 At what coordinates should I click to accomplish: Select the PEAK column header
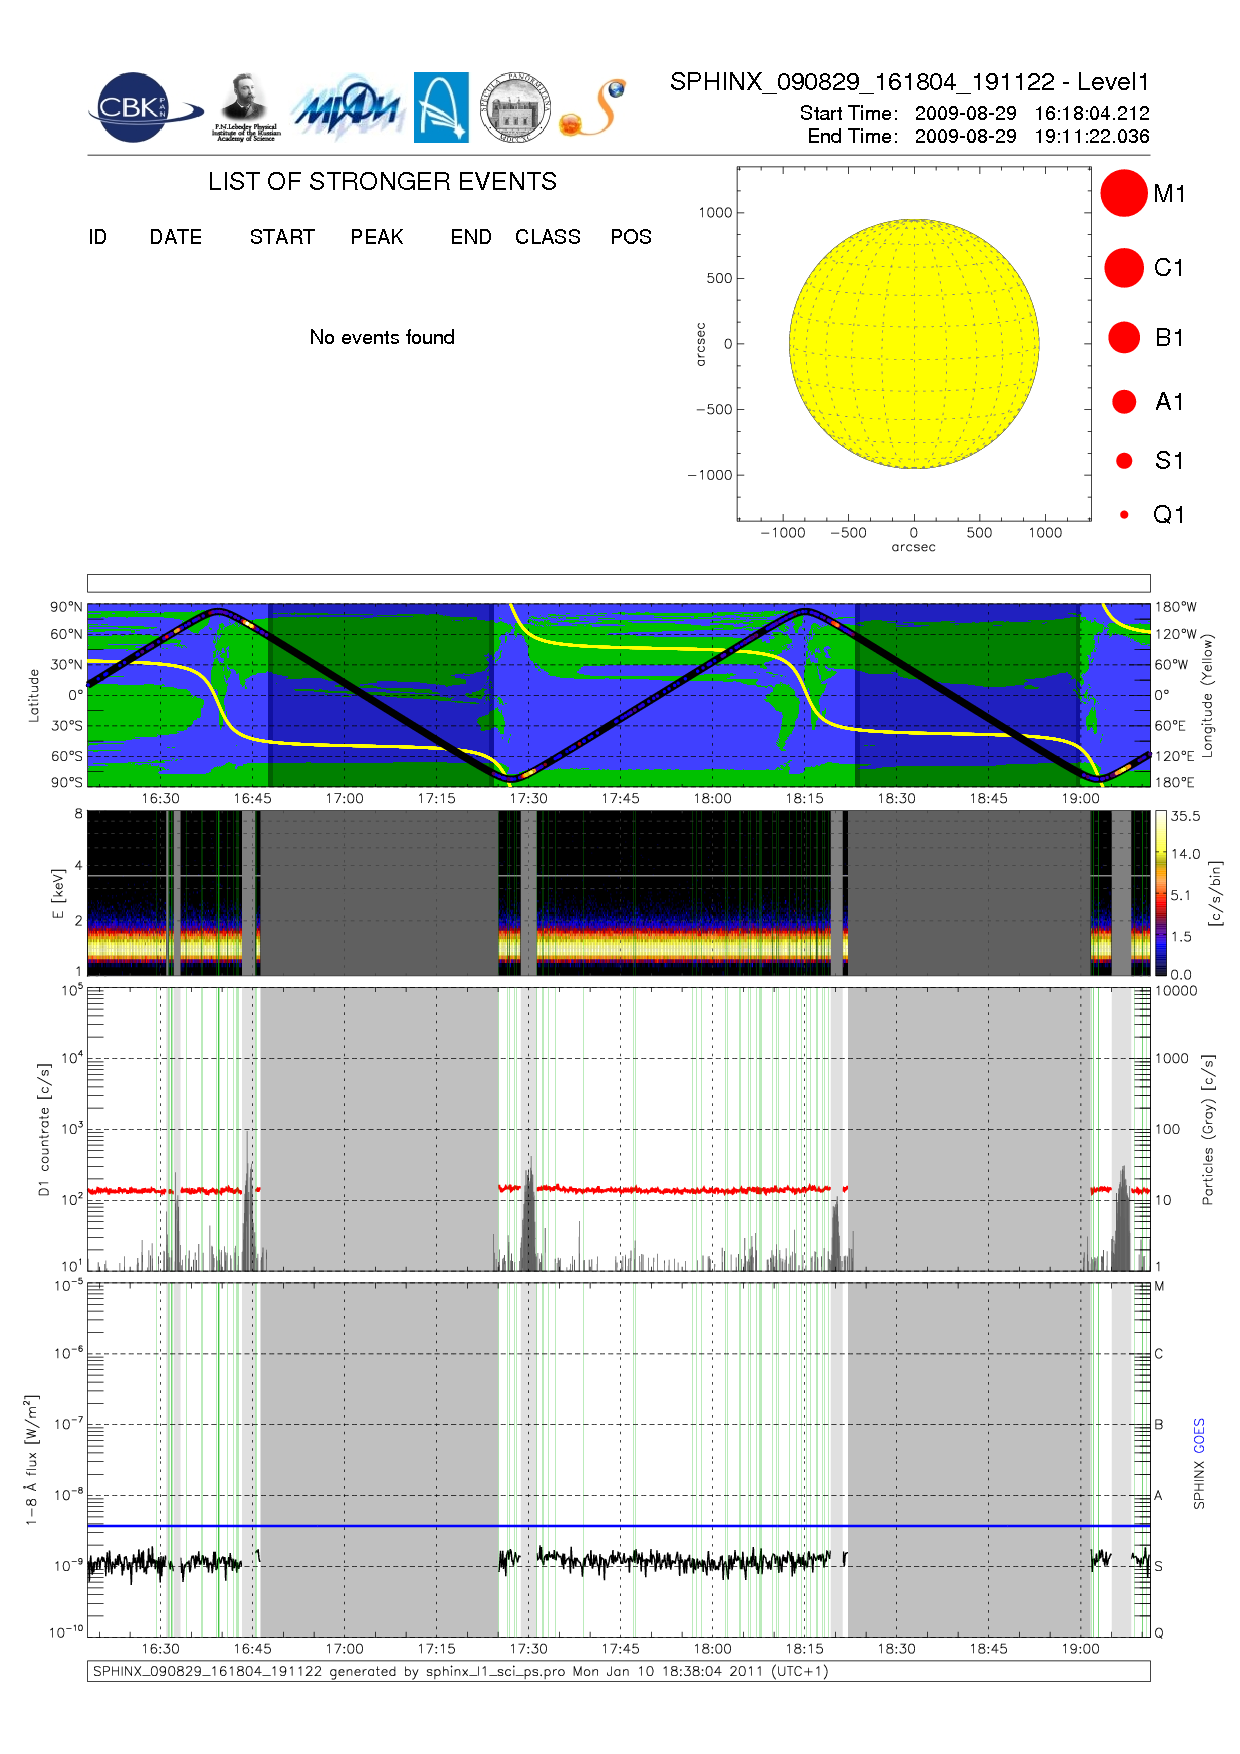click(x=376, y=237)
